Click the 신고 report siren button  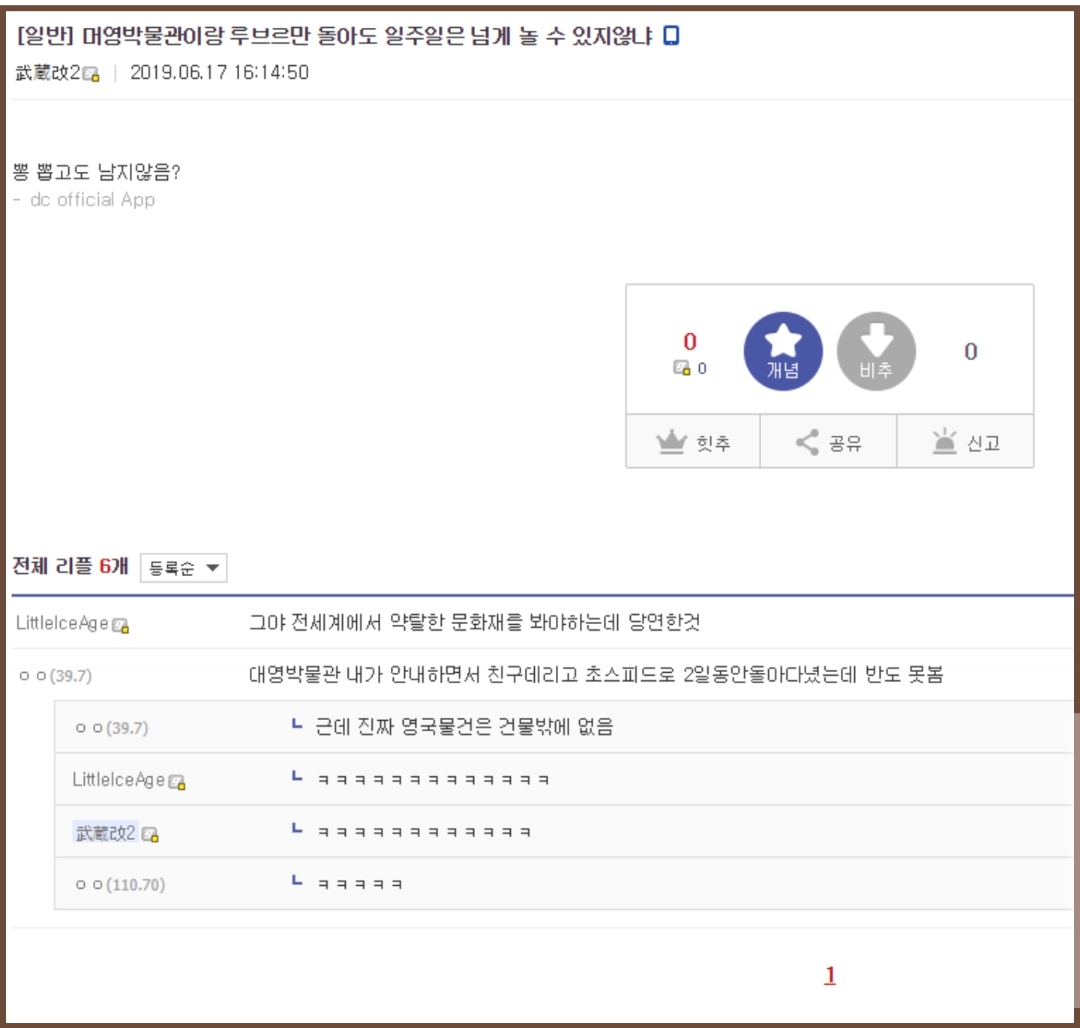point(965,442)
